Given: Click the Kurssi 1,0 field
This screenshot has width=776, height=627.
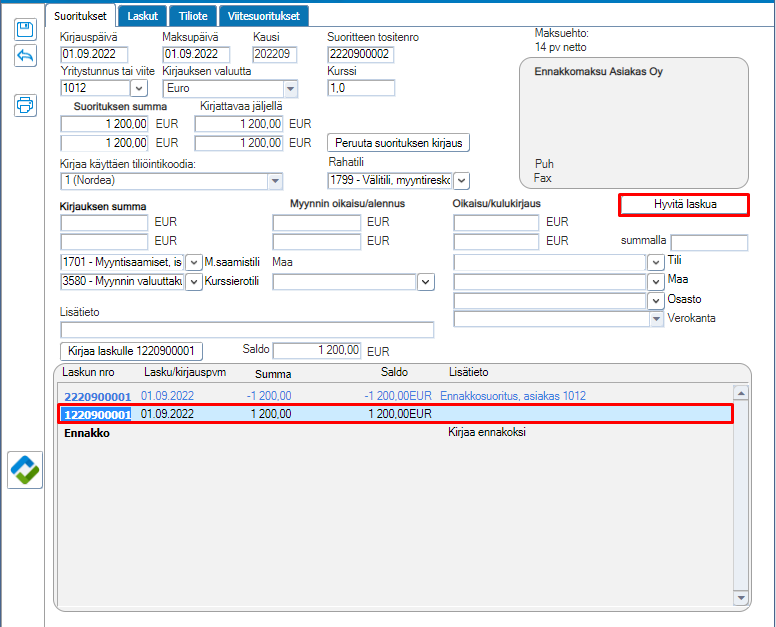Looking at the screenshot, I should tap(361, 88).
